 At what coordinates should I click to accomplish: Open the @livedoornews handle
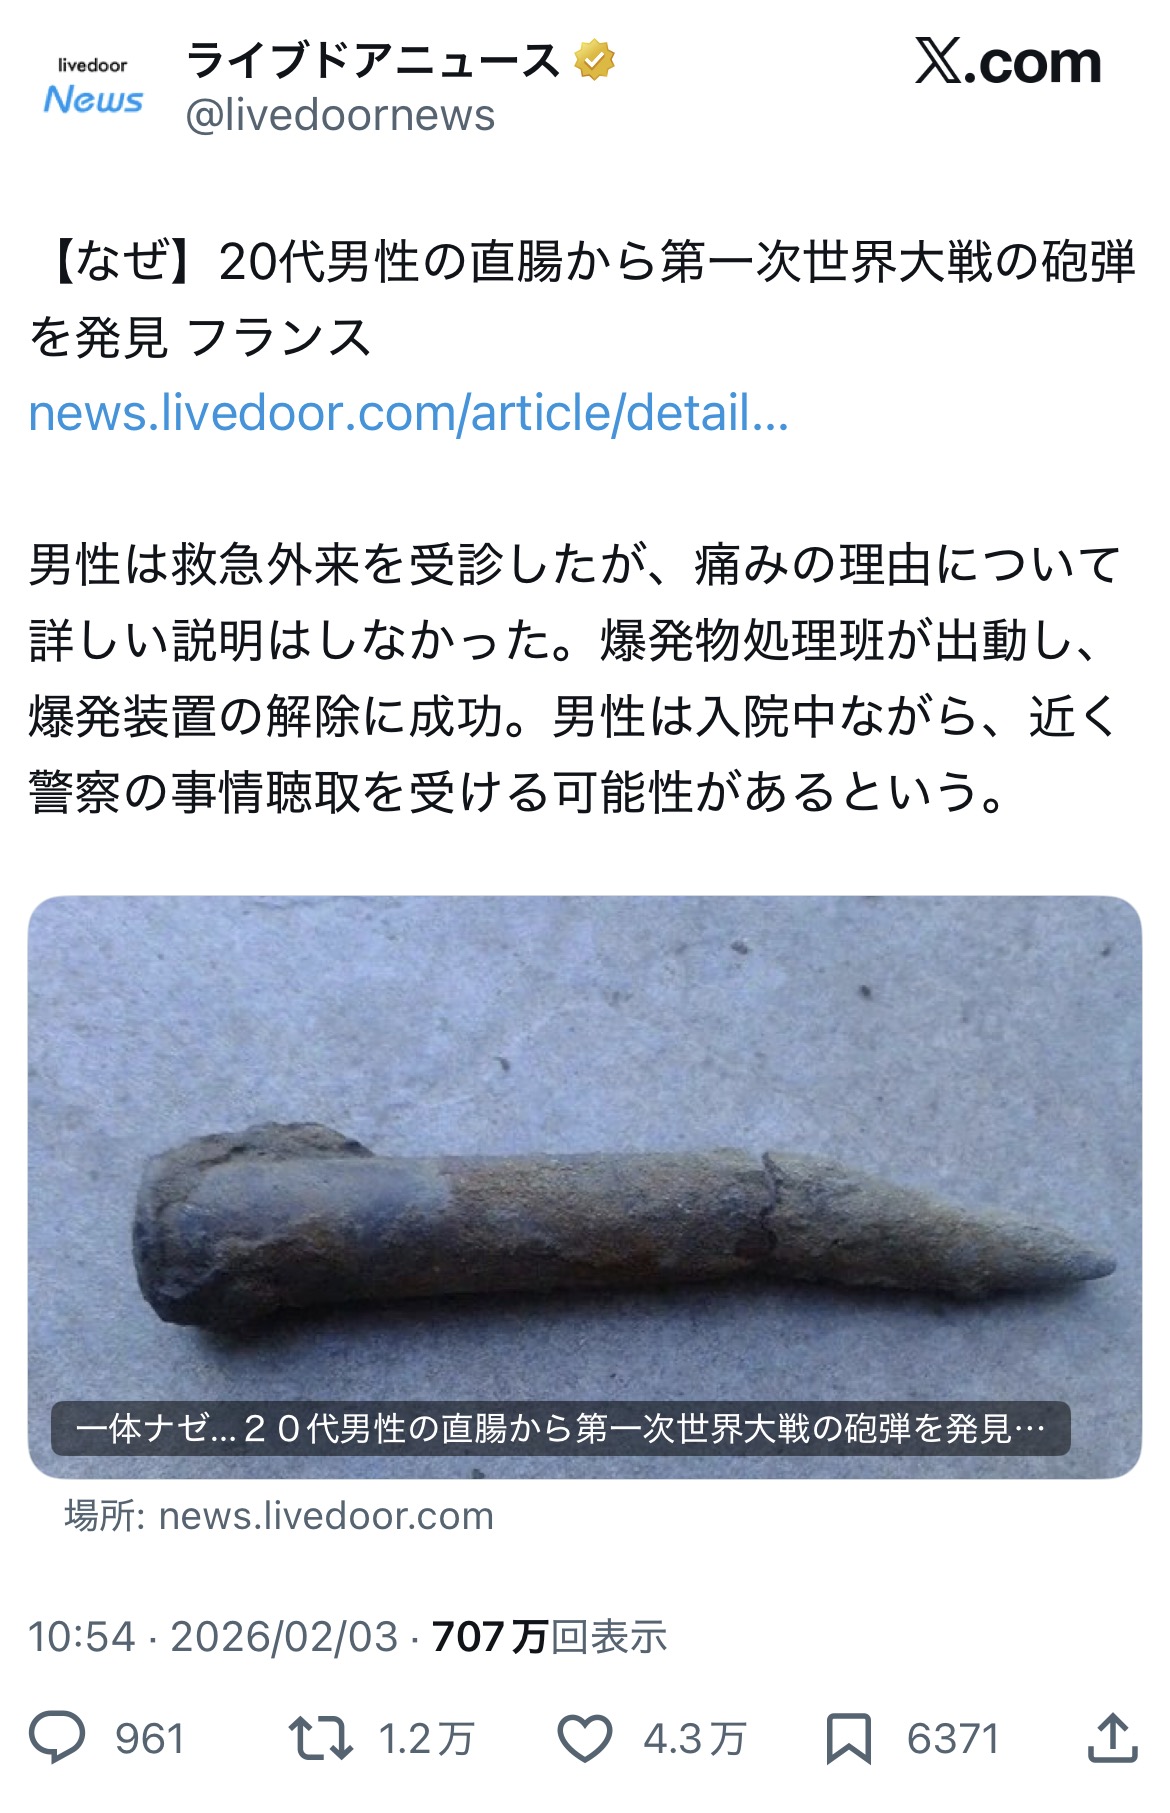[x=340, y=116]
